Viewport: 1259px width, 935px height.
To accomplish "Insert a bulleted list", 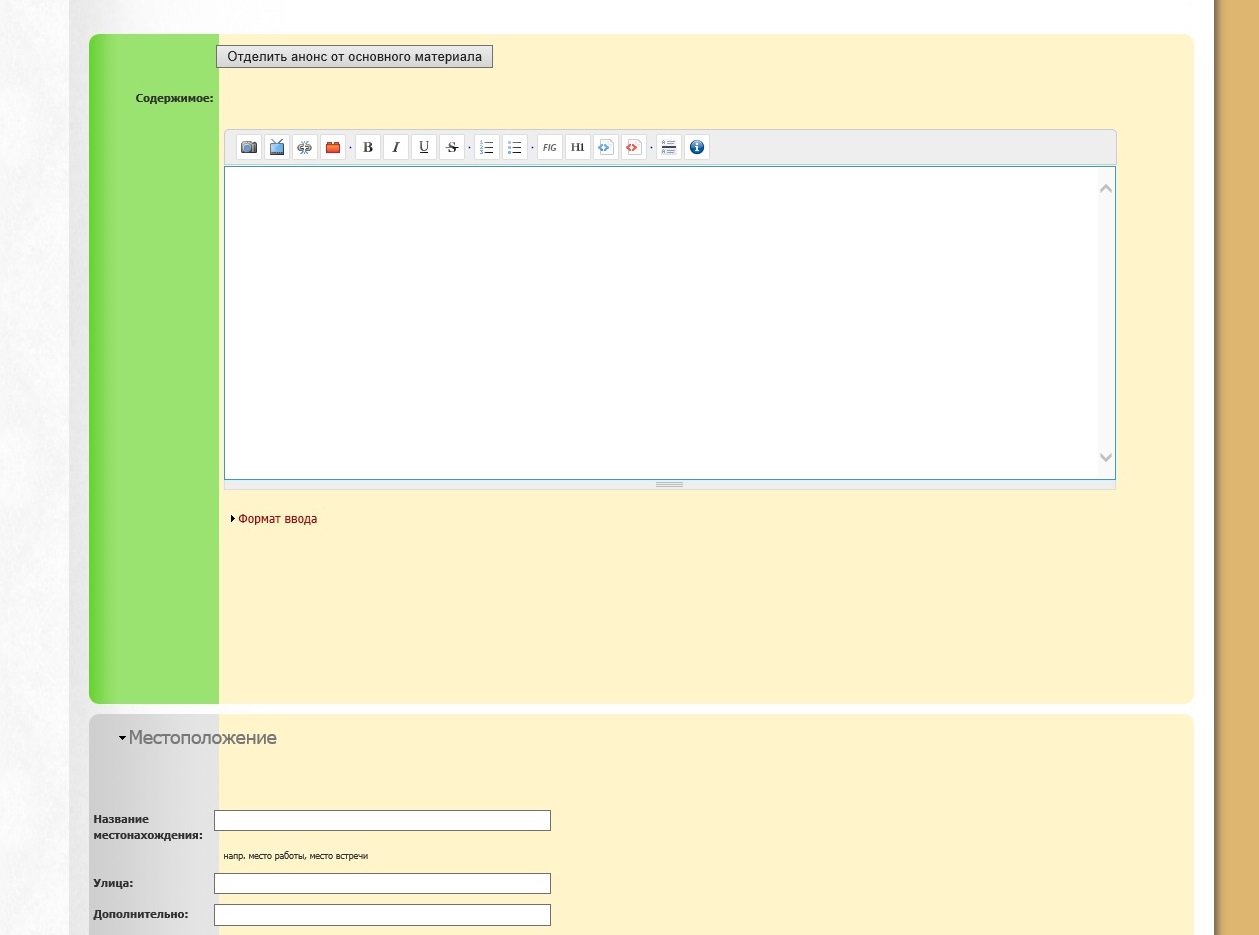I will [515, 147].
